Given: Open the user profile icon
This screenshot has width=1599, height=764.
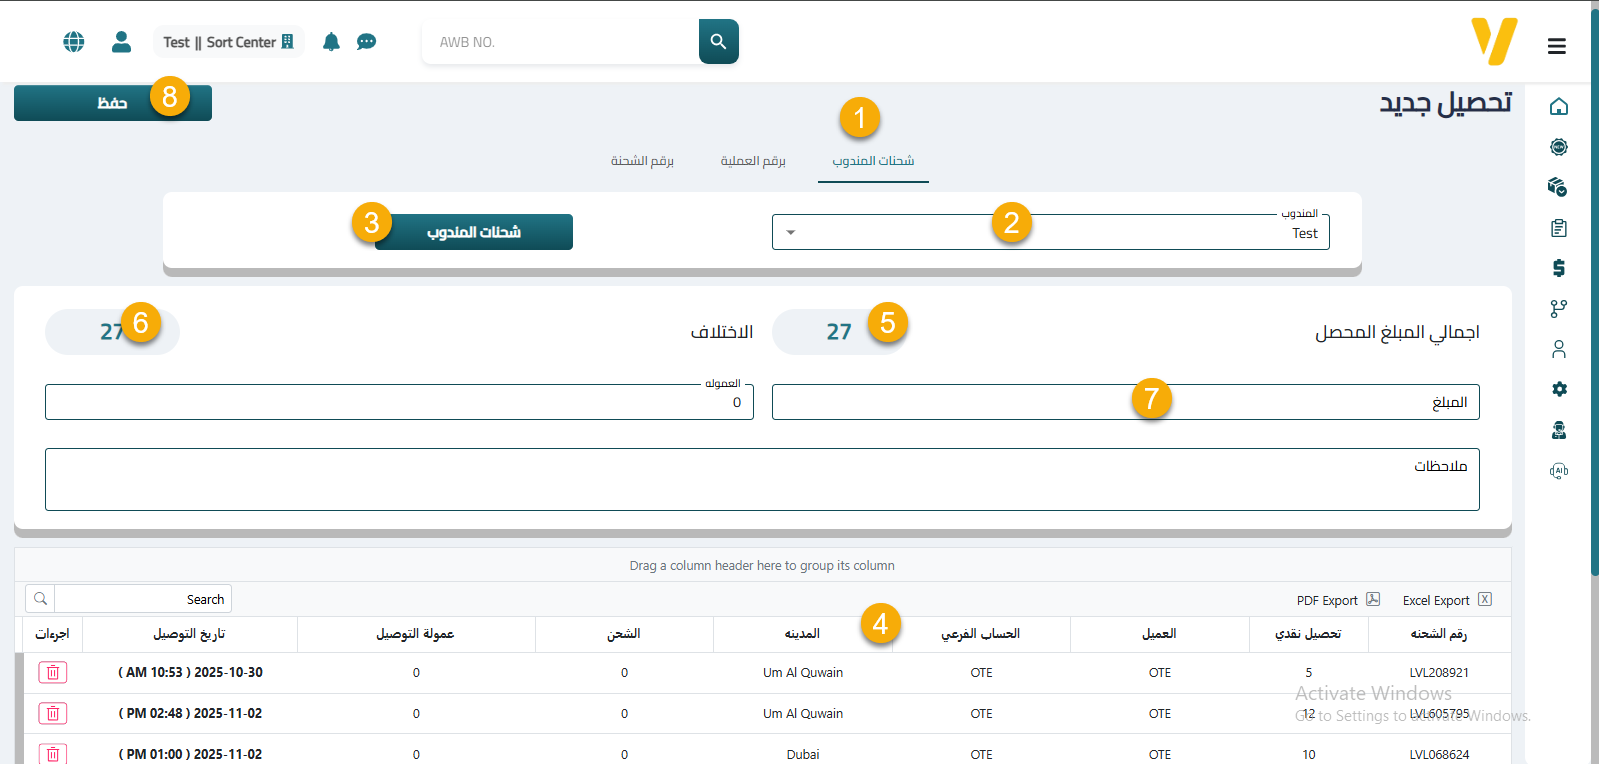Looking at the screenshot, I should 121,42.
